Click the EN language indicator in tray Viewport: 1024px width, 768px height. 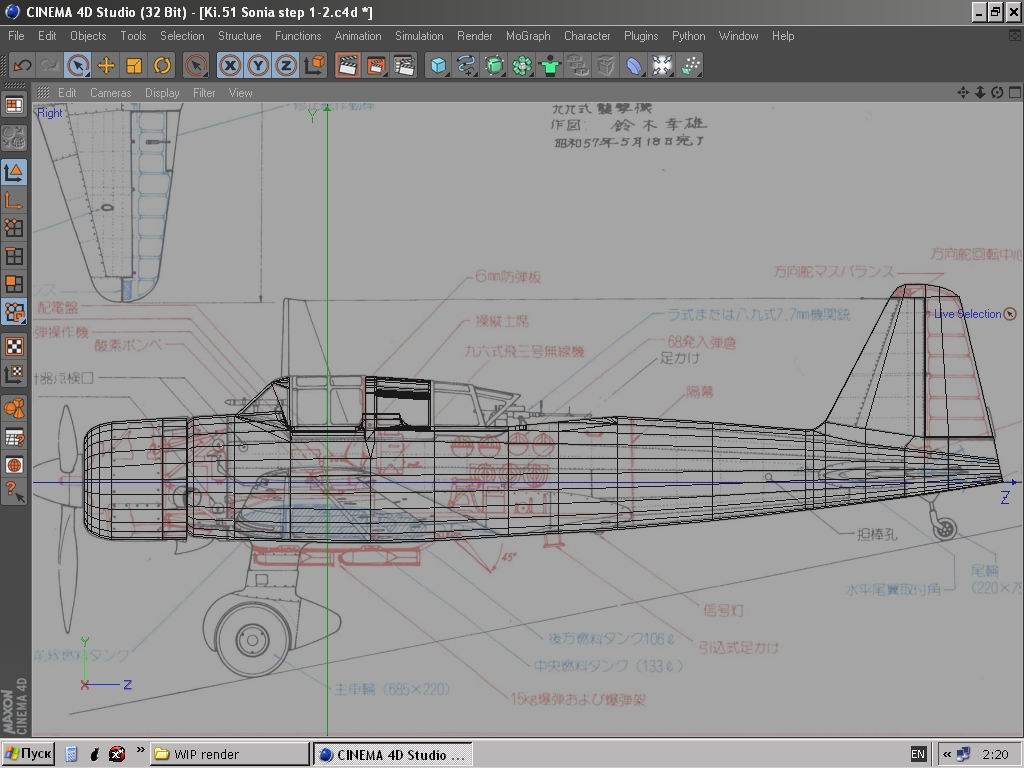(x=918, y=754)
